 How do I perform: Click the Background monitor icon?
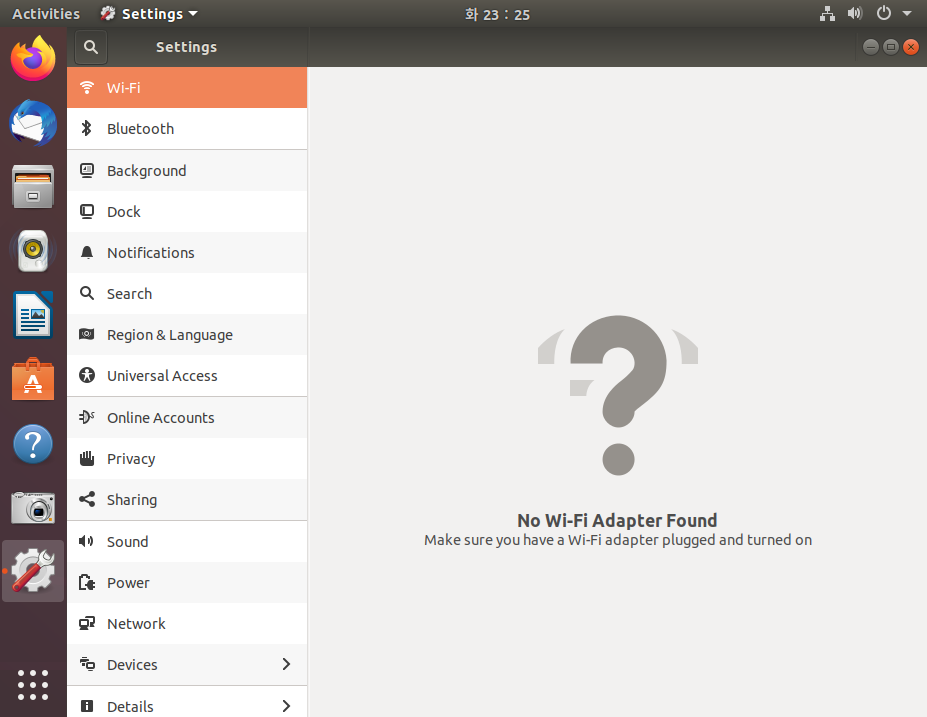87,171
